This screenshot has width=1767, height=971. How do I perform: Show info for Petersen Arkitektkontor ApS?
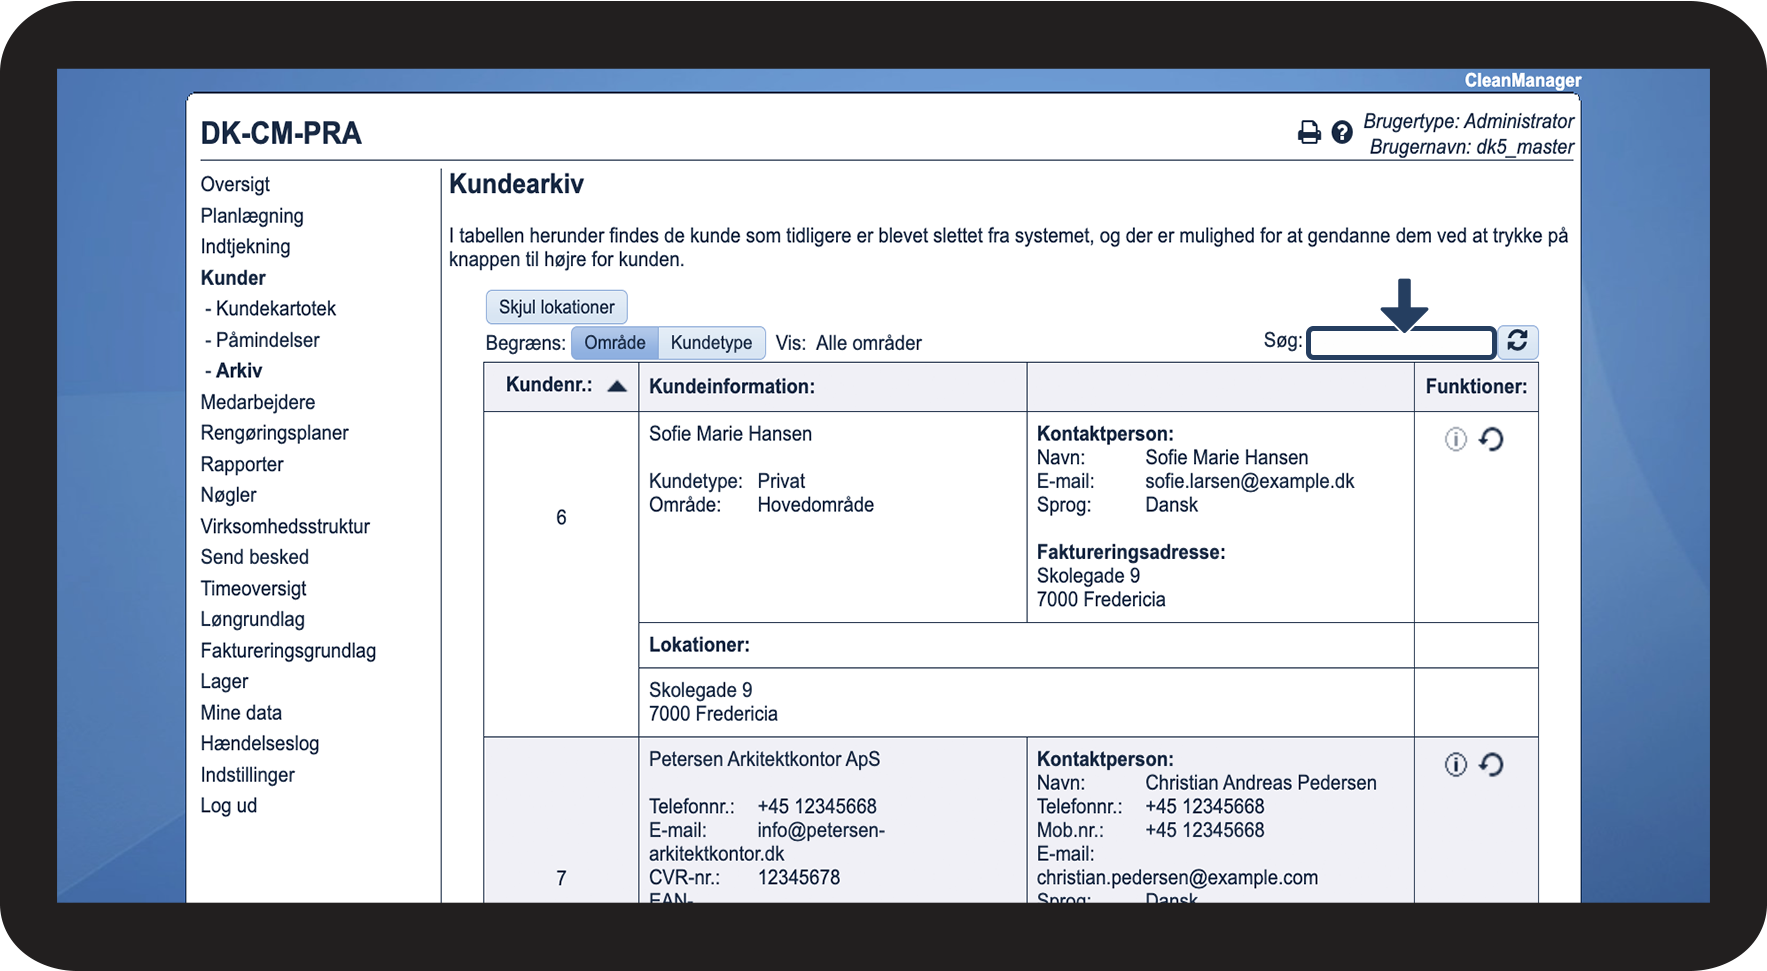click(x=1455, y=765)
